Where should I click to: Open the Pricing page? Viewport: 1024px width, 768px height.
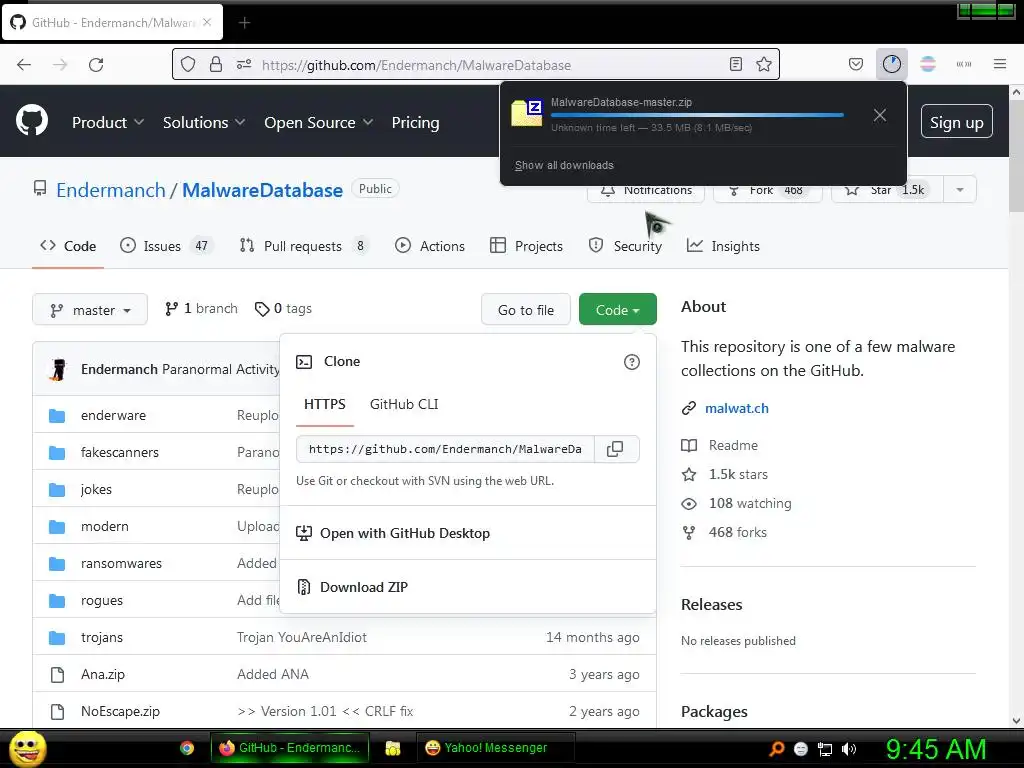(415, 122)
